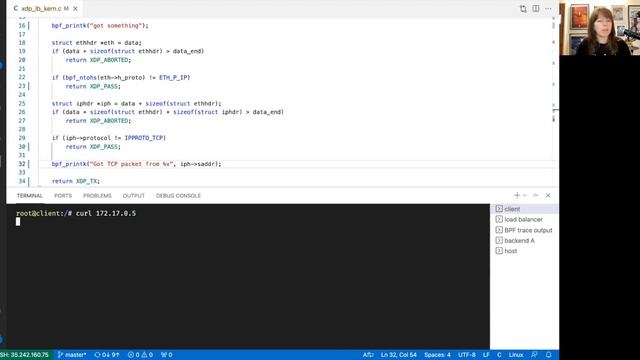Maximize the panel with the chevron-up icon
Image resolution: width=640 pixels, height=360 pixels.
point(536,196)
